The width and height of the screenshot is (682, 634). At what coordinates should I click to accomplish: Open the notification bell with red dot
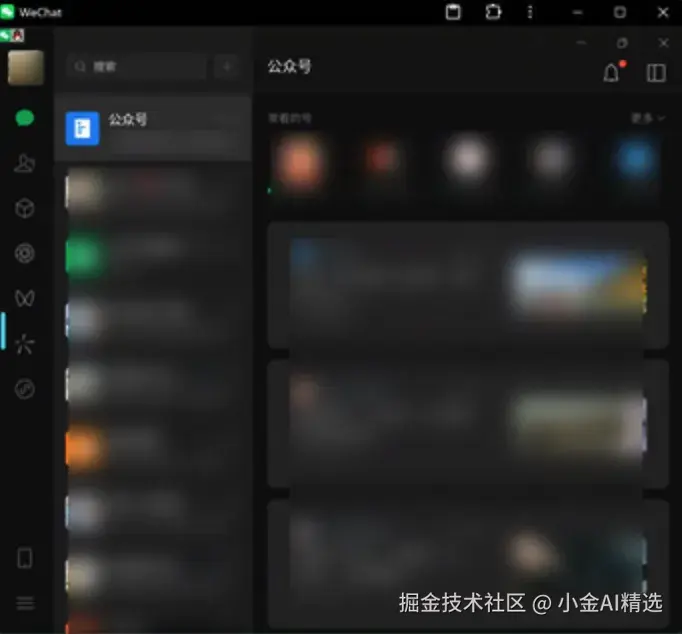point(612,72)
